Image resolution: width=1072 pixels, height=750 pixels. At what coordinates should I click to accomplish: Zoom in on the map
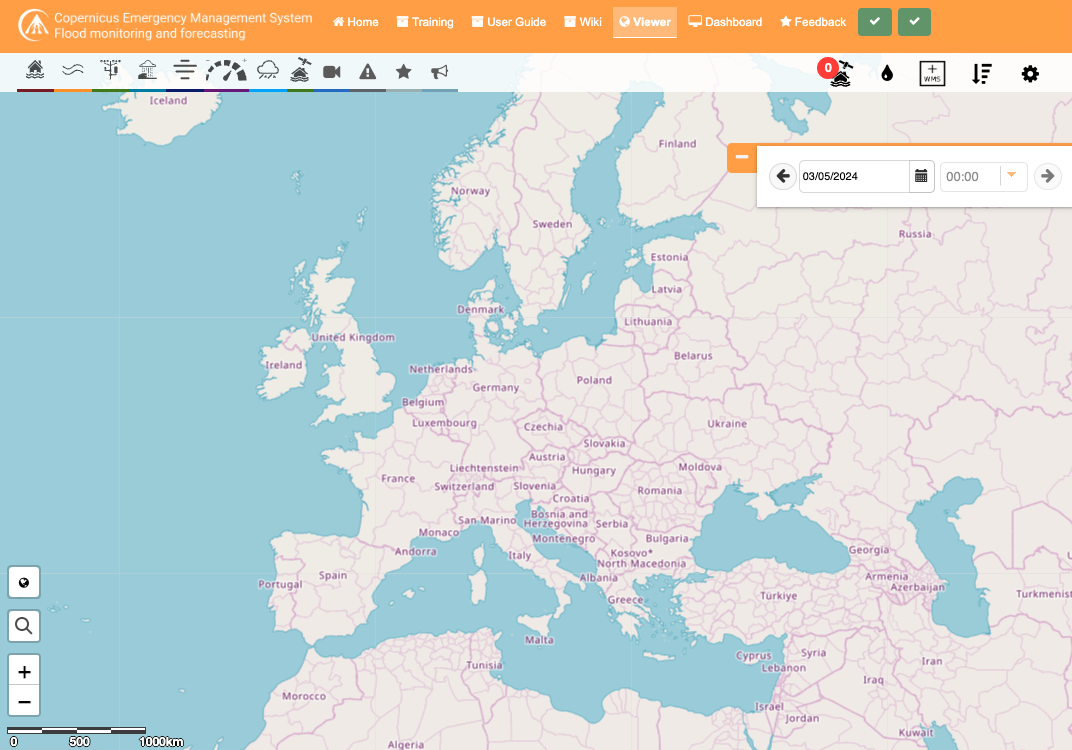pyautogui.click(x=24, y=671)
